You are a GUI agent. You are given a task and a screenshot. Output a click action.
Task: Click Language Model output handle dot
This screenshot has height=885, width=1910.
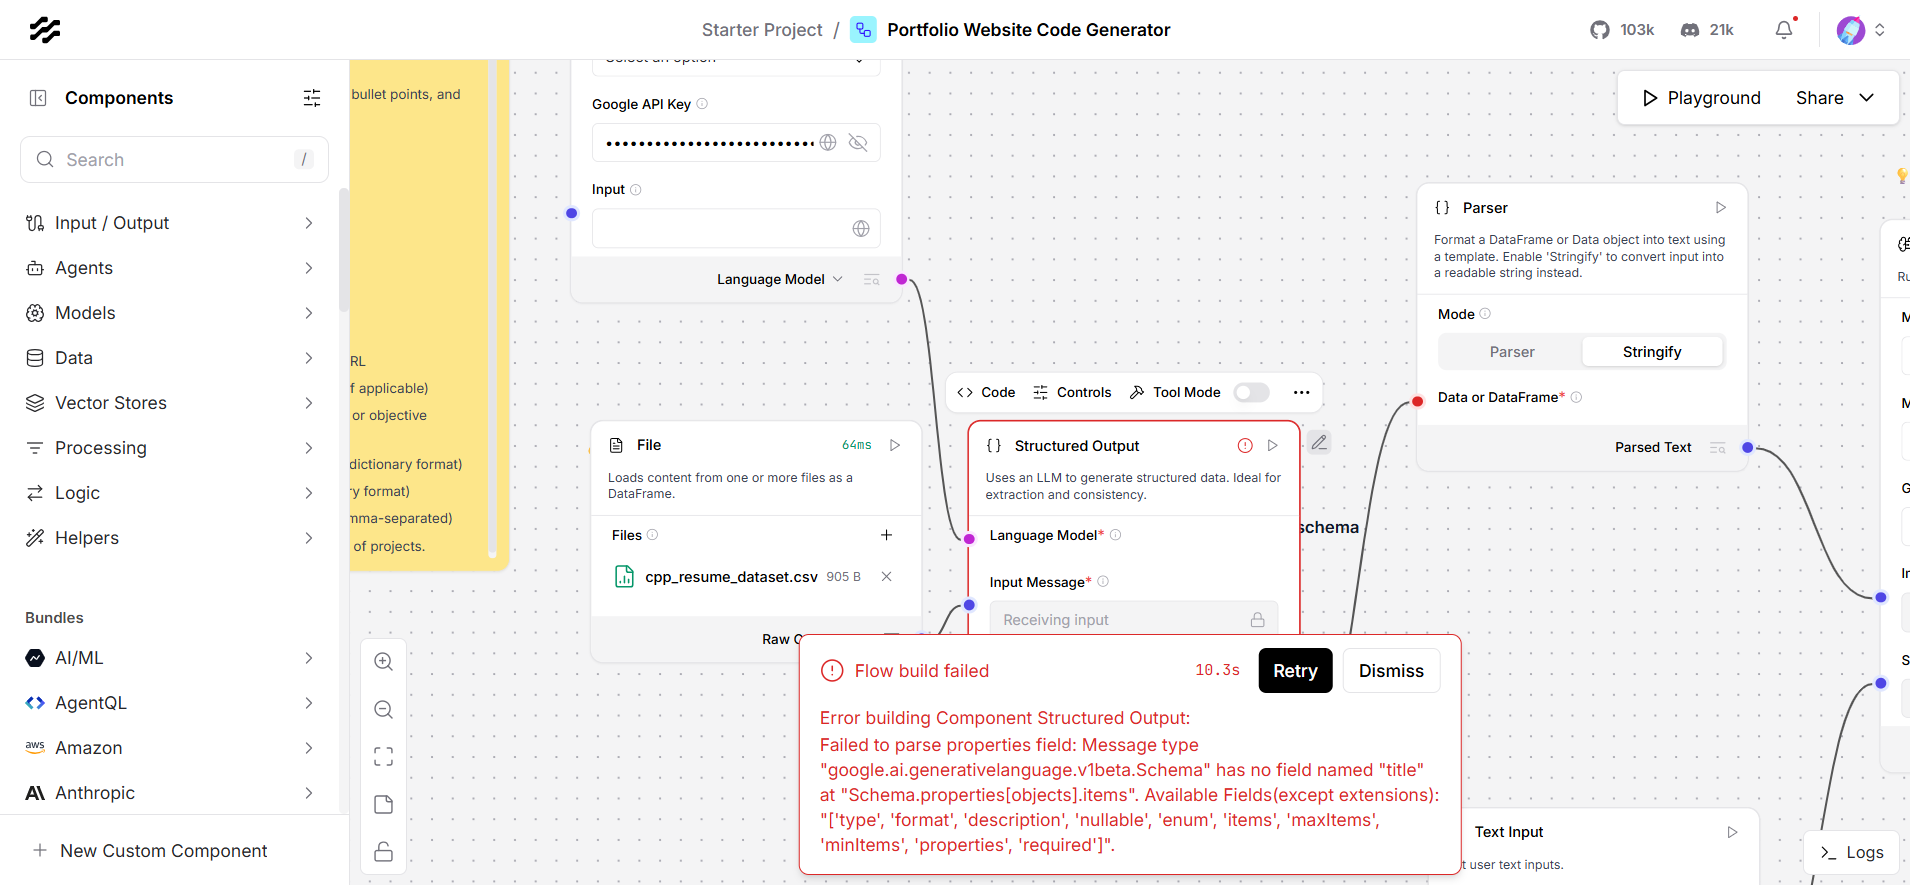coord(901,280)
